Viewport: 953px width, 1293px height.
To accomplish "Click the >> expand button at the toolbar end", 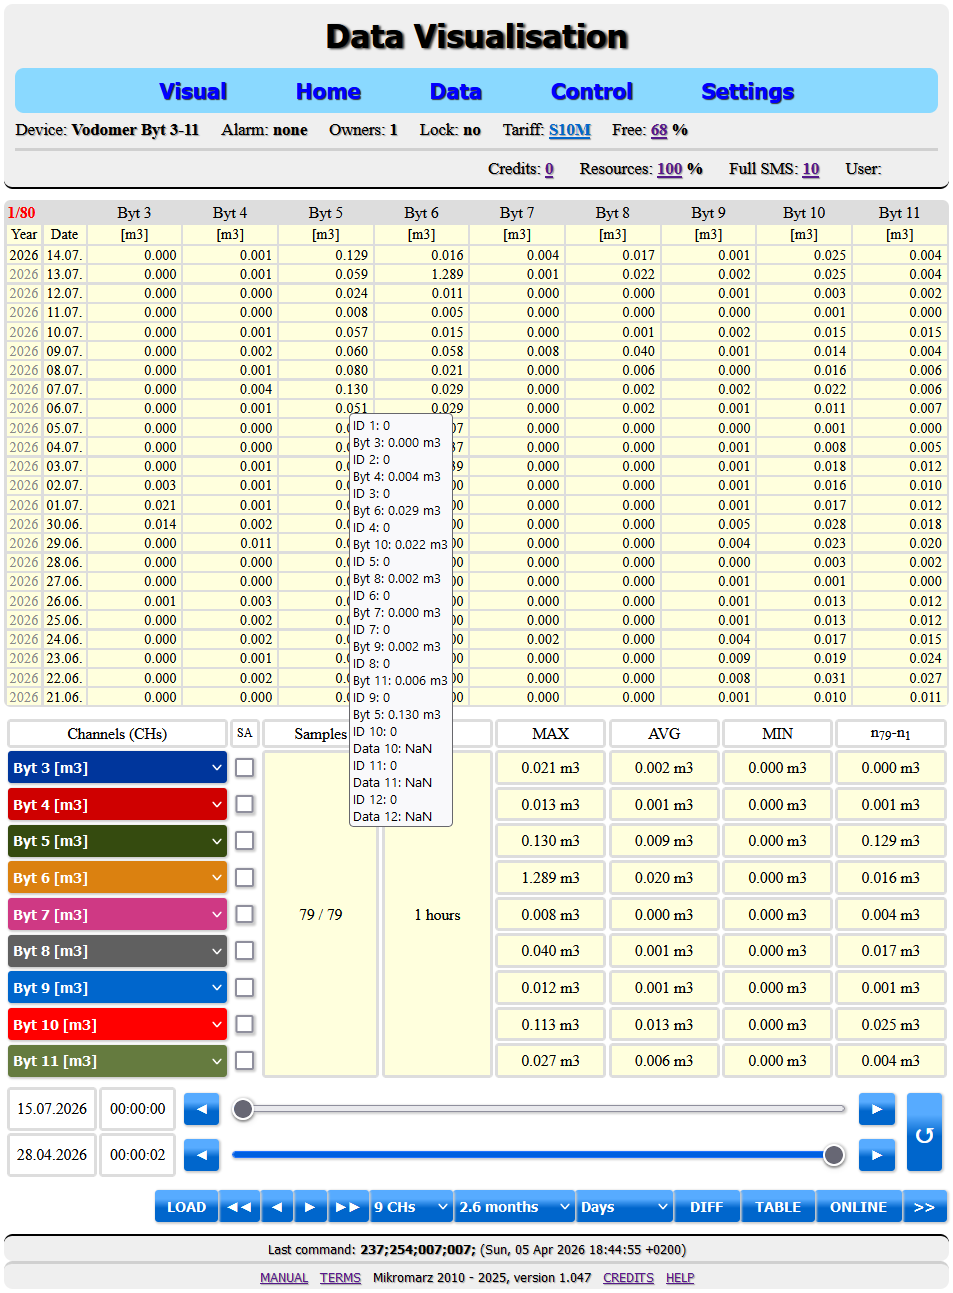I will tap(925, 1207).
